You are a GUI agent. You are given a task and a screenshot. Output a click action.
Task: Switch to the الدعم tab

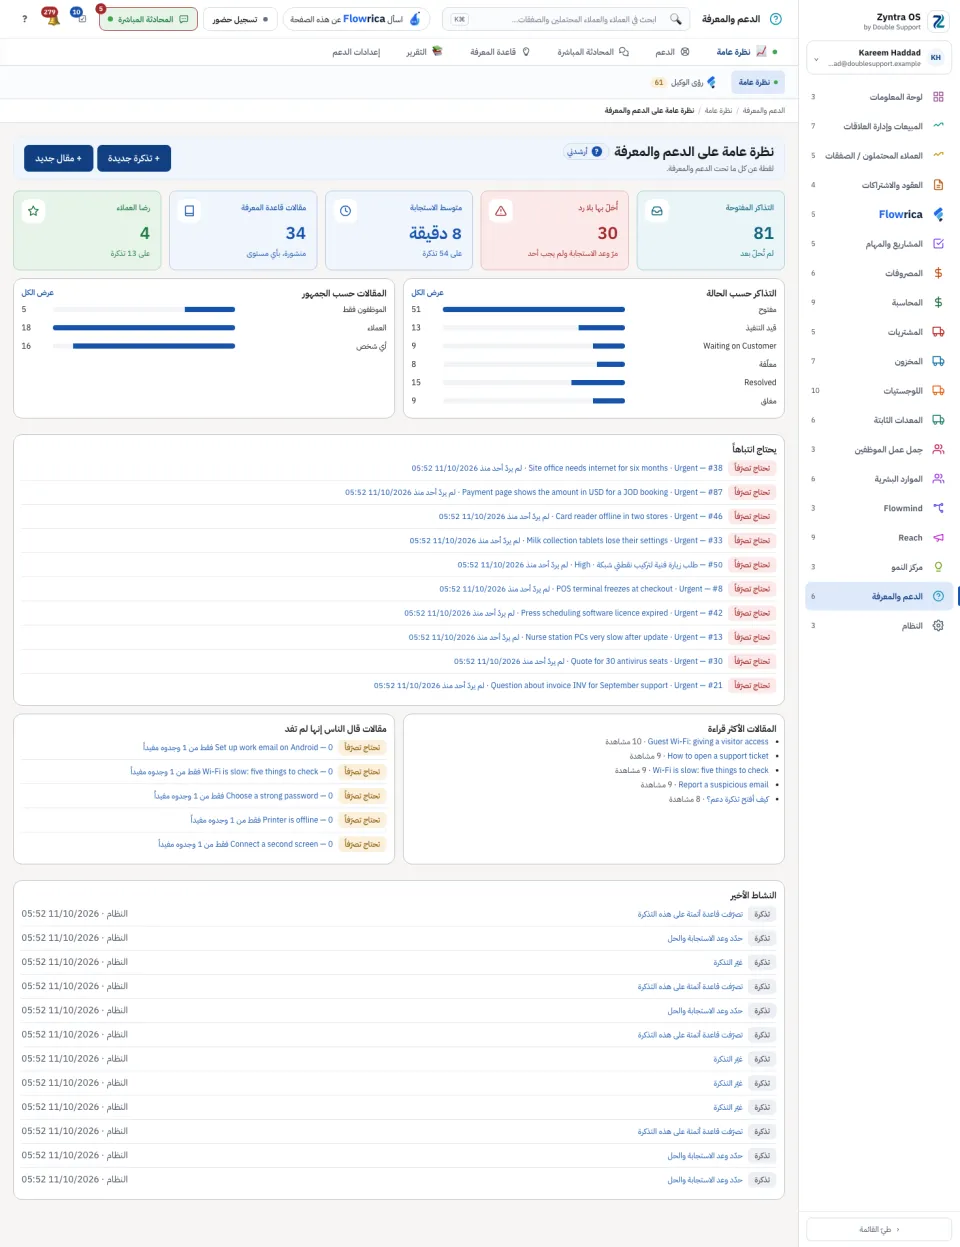(672, 52)
